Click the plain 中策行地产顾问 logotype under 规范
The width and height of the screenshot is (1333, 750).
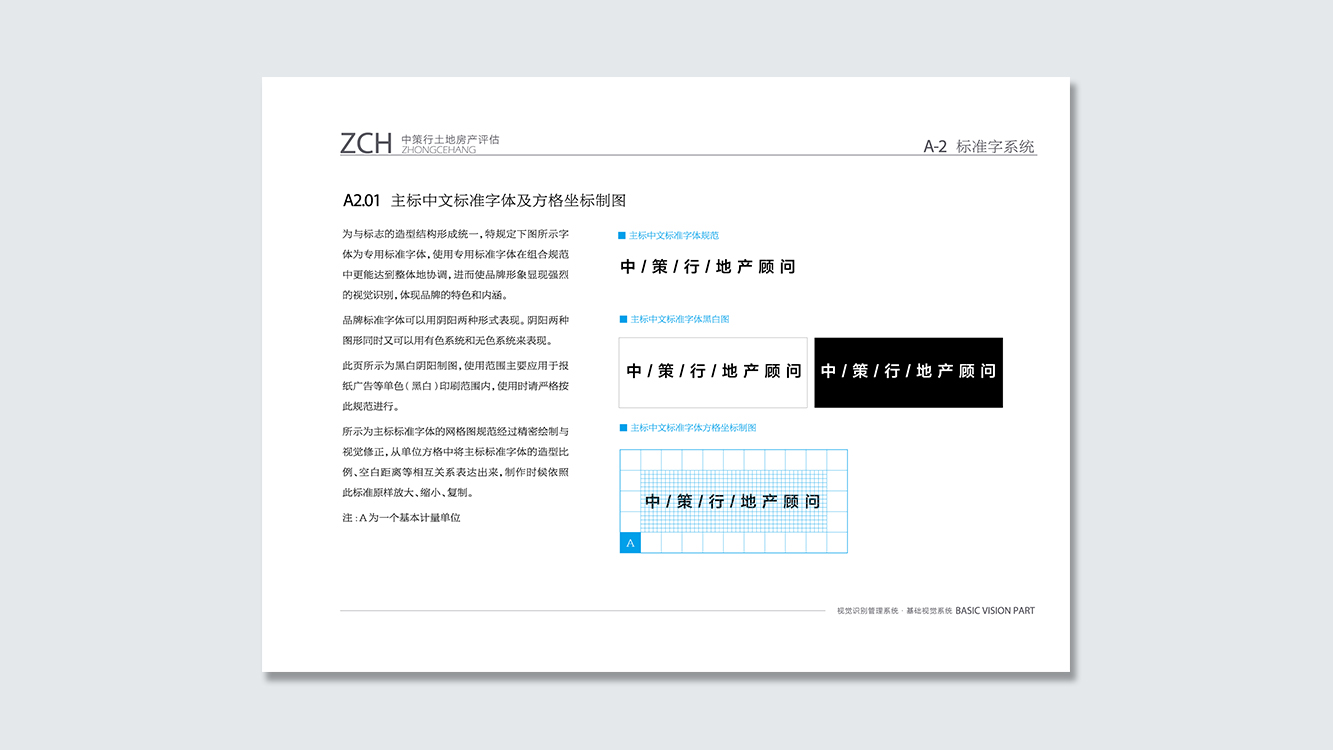pyautogui.click(x=708, y=267)
